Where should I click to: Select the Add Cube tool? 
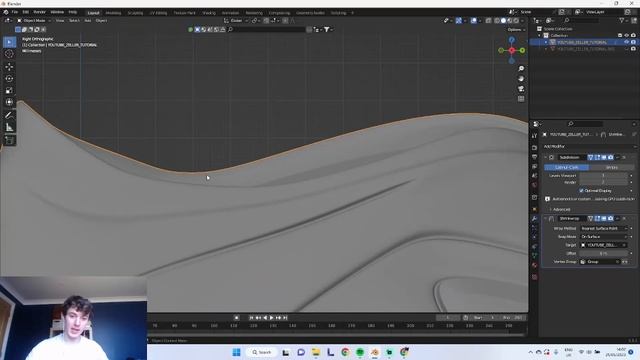pos(9,140)
